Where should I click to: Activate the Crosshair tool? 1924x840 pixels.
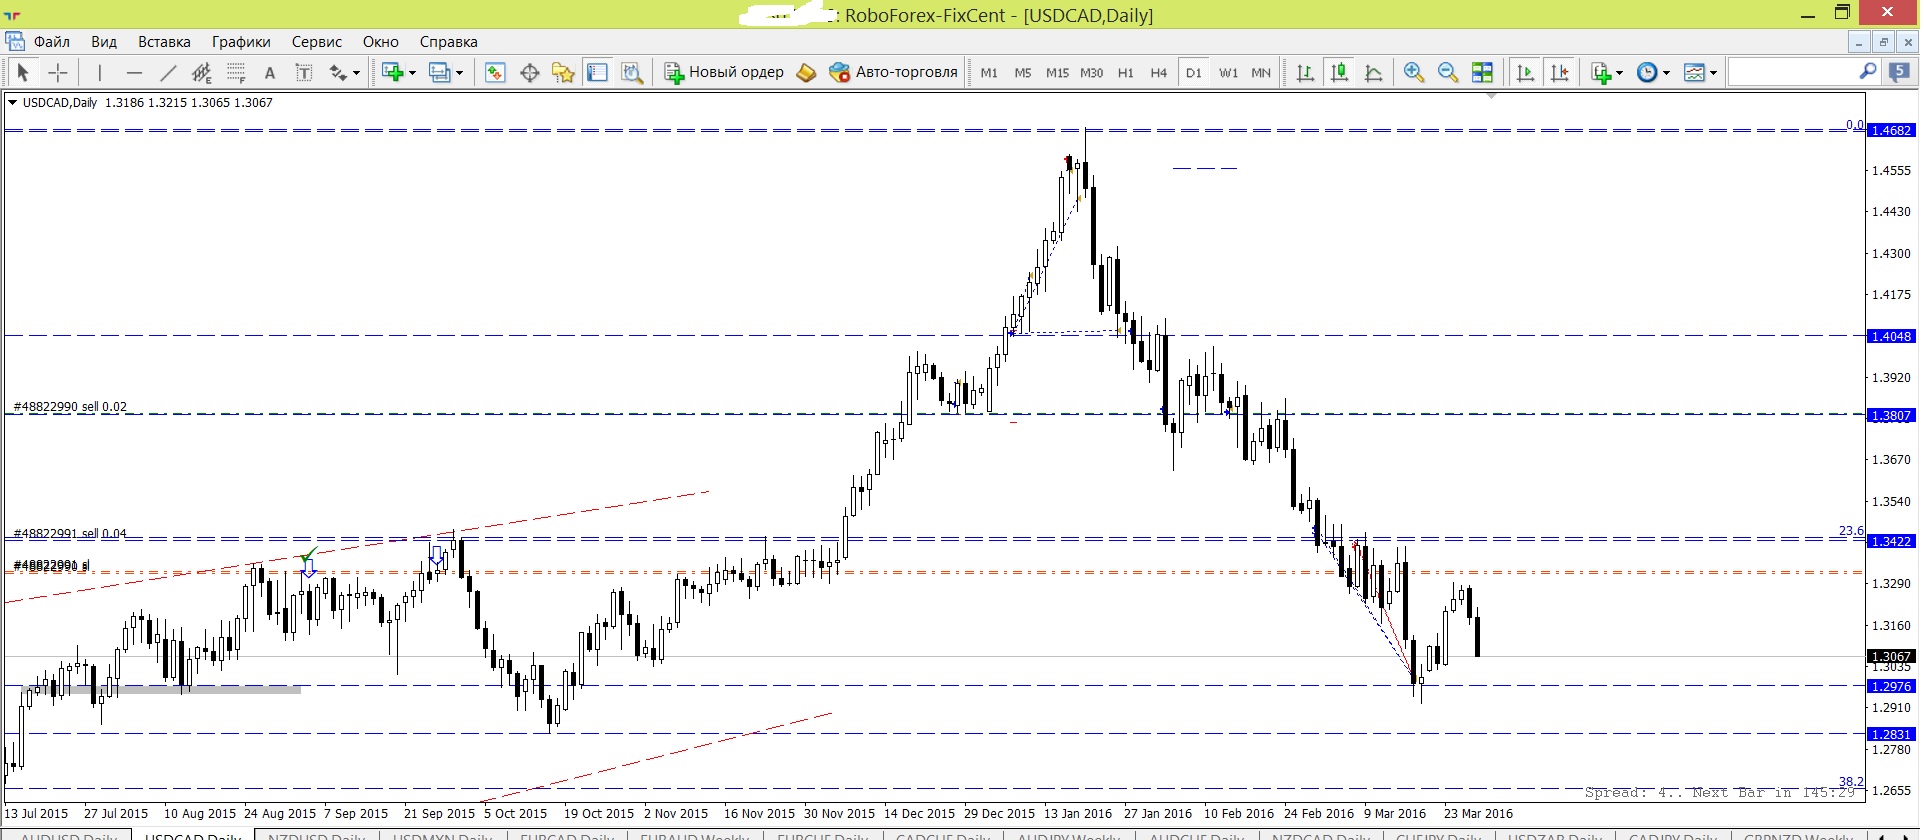[58, 72]
